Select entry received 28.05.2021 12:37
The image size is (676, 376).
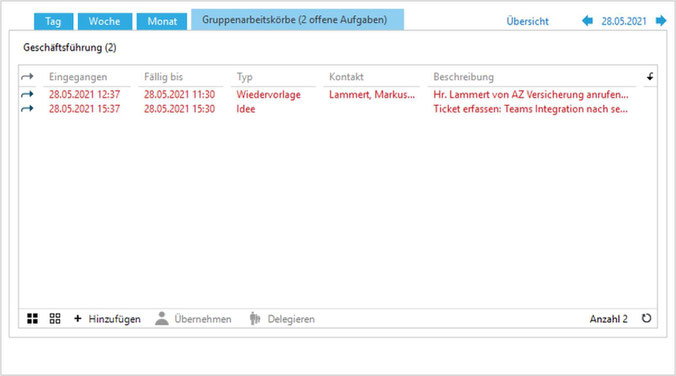[x=84, y=94]
